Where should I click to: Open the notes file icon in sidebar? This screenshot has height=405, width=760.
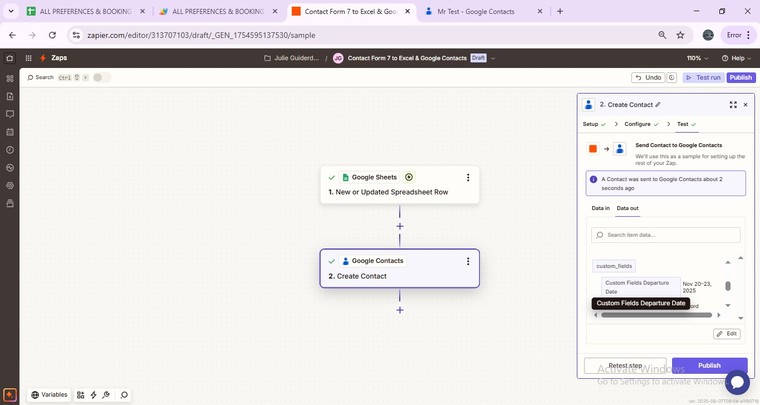[x=10, y=96]
